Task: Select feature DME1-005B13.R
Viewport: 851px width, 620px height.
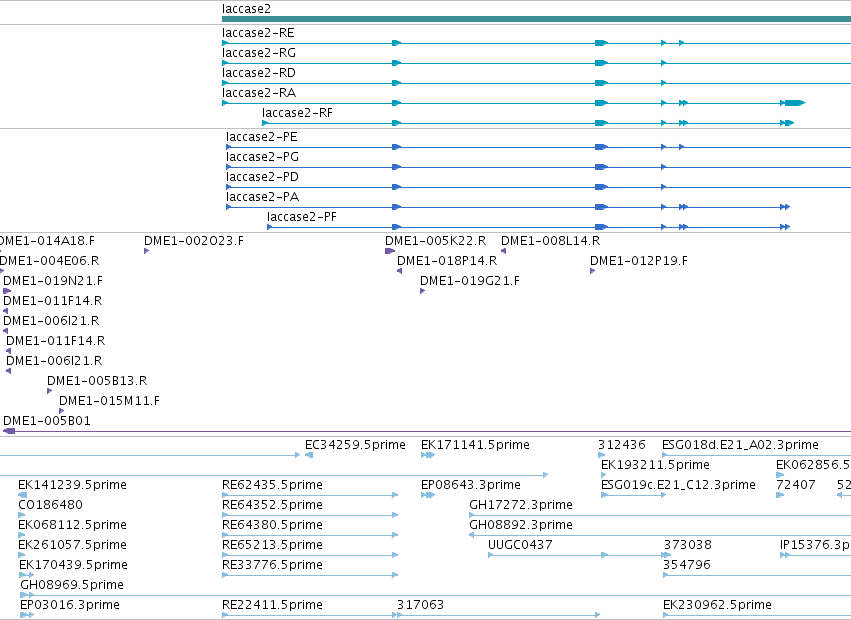Action: (x=97, y=381)
